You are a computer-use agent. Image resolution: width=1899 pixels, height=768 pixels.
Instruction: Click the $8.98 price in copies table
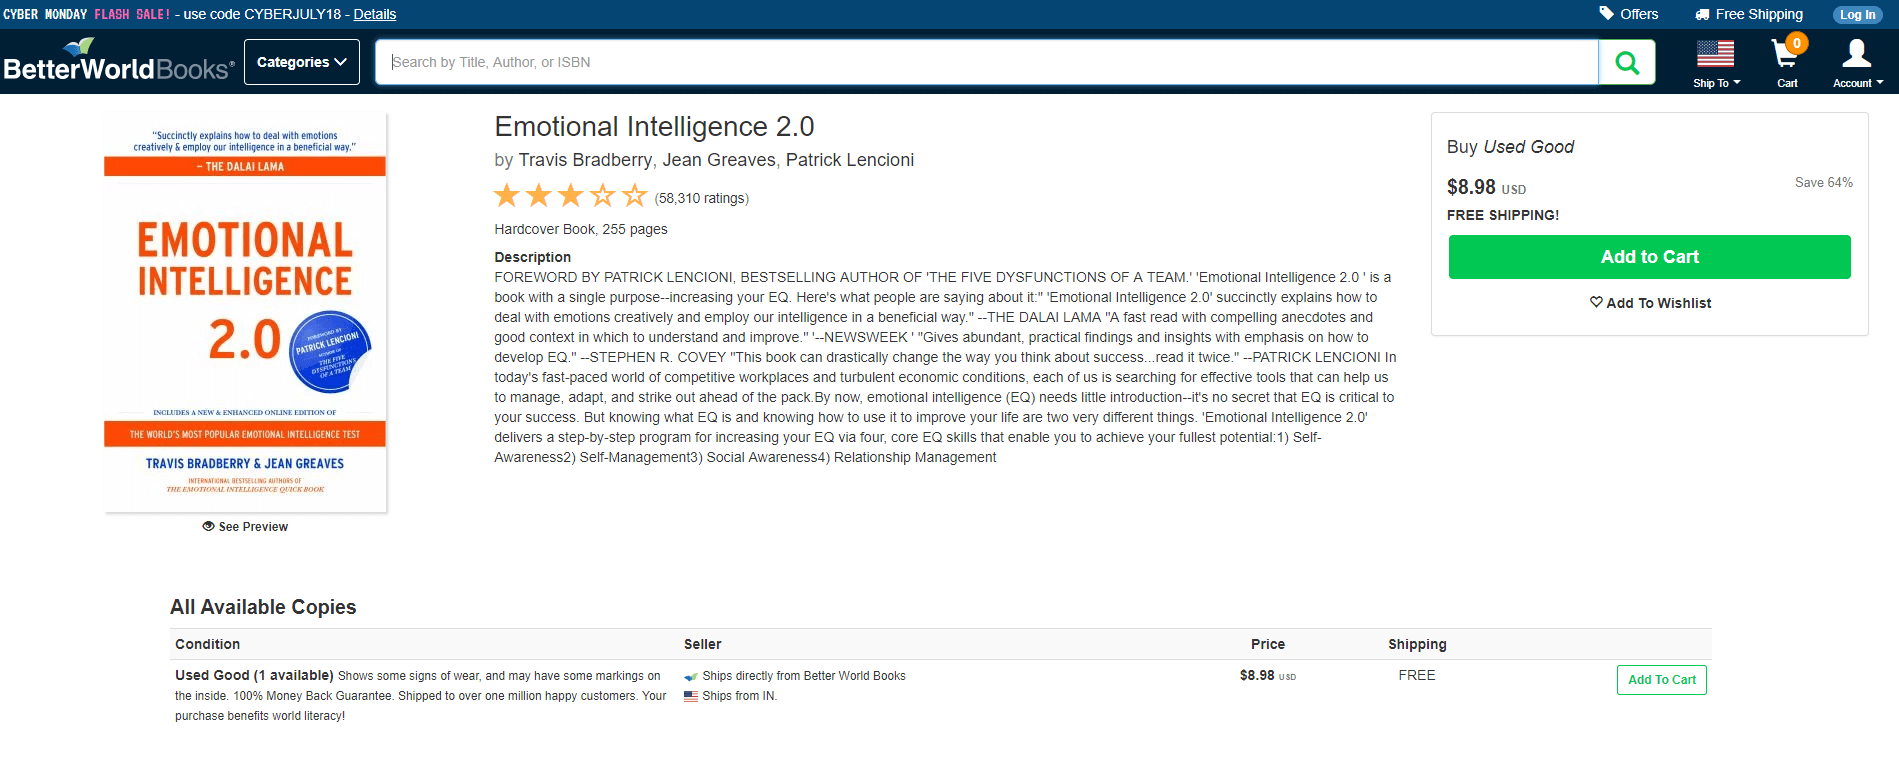(1268, 676)
